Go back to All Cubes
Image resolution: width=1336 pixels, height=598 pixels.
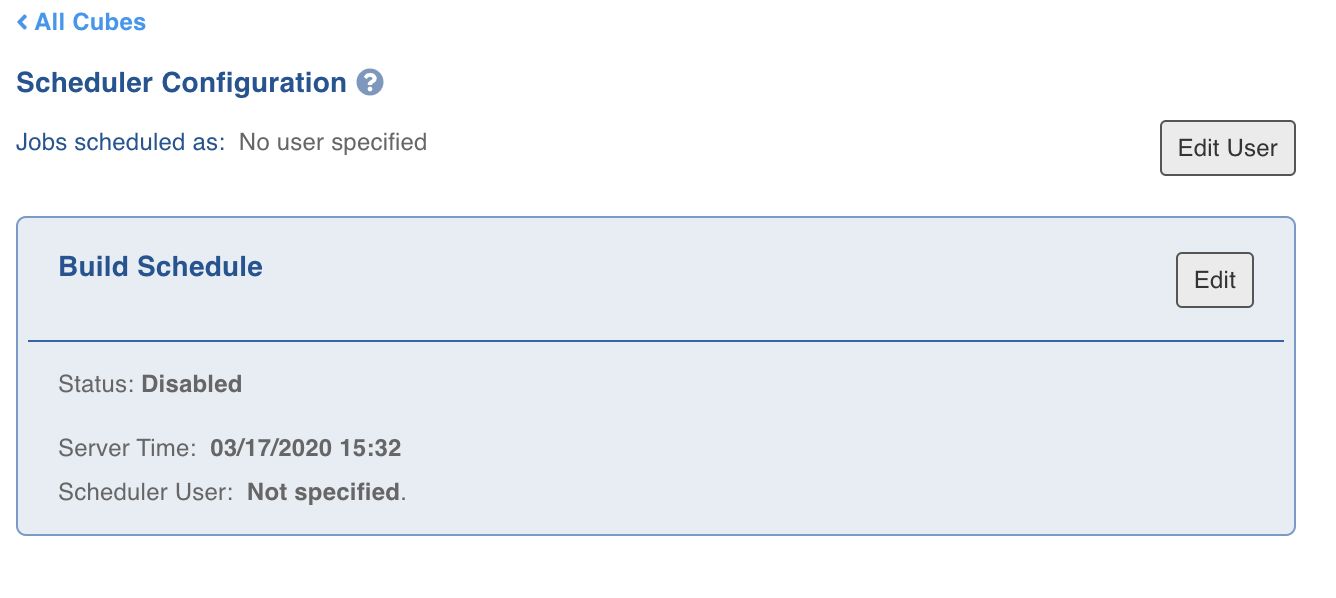(81, 22)
